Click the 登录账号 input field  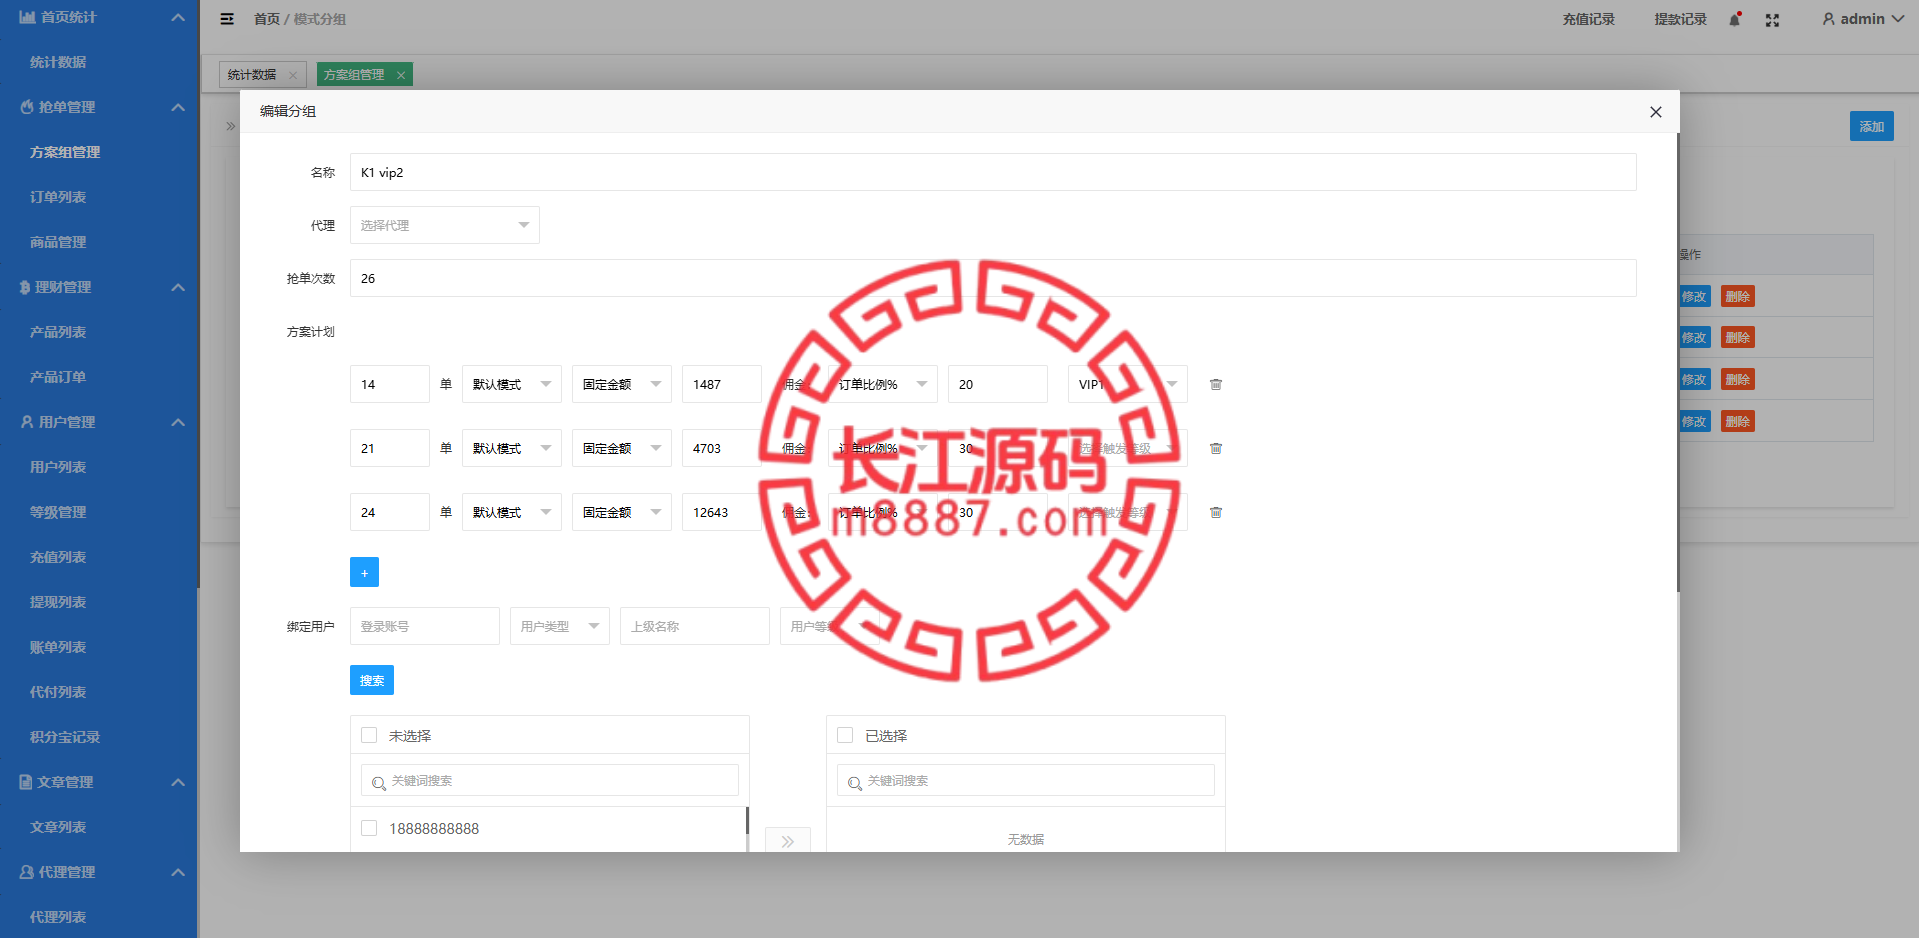pos(425,626)
